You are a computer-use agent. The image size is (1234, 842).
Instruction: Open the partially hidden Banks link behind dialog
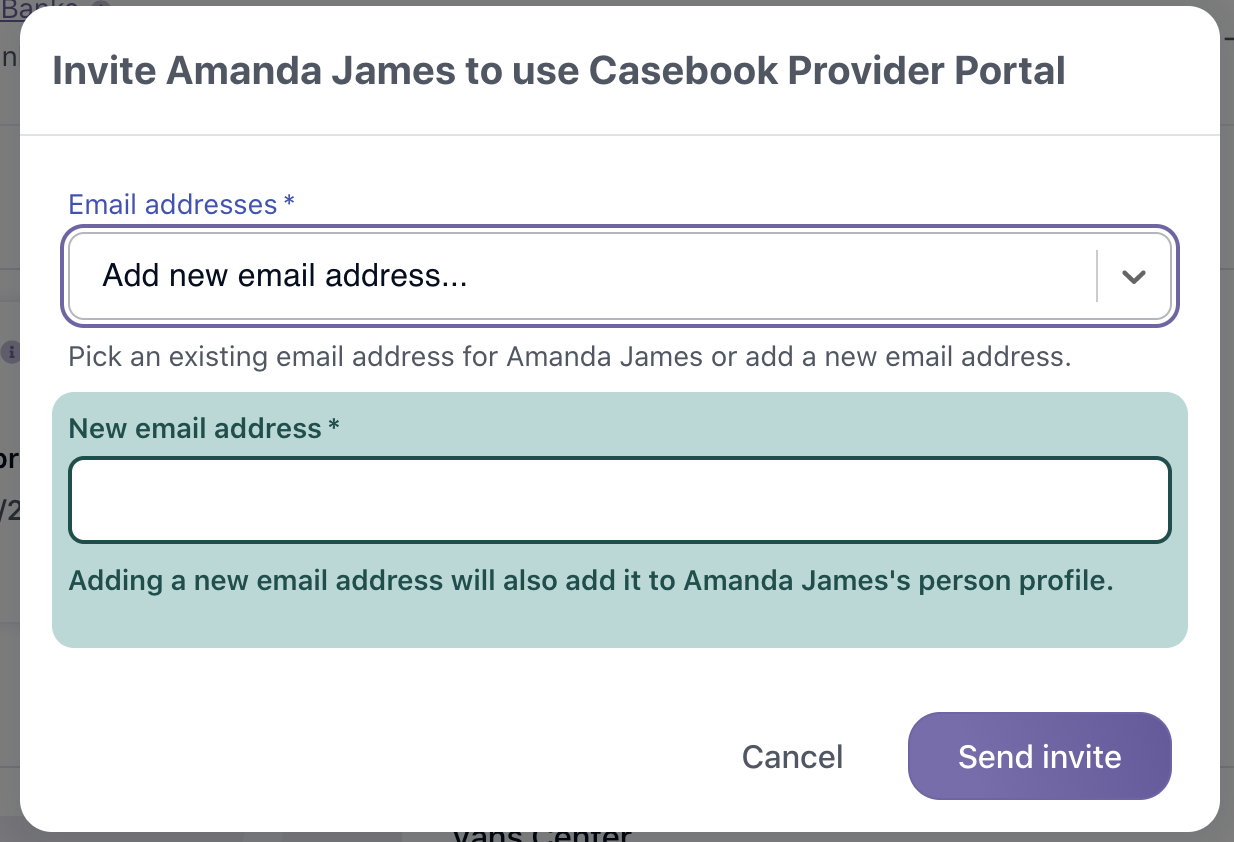point(40,4)
